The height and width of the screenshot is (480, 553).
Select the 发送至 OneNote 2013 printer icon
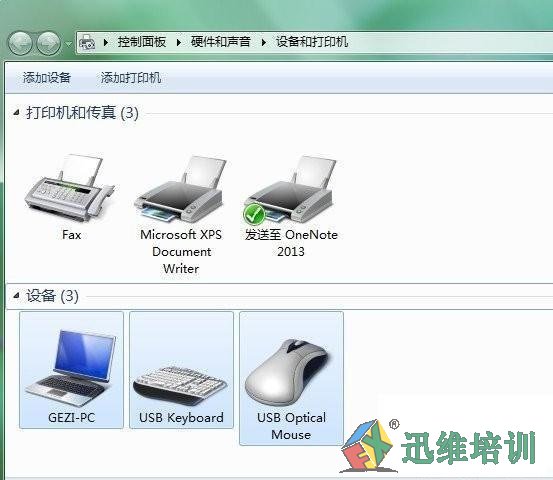pos(290,189)
